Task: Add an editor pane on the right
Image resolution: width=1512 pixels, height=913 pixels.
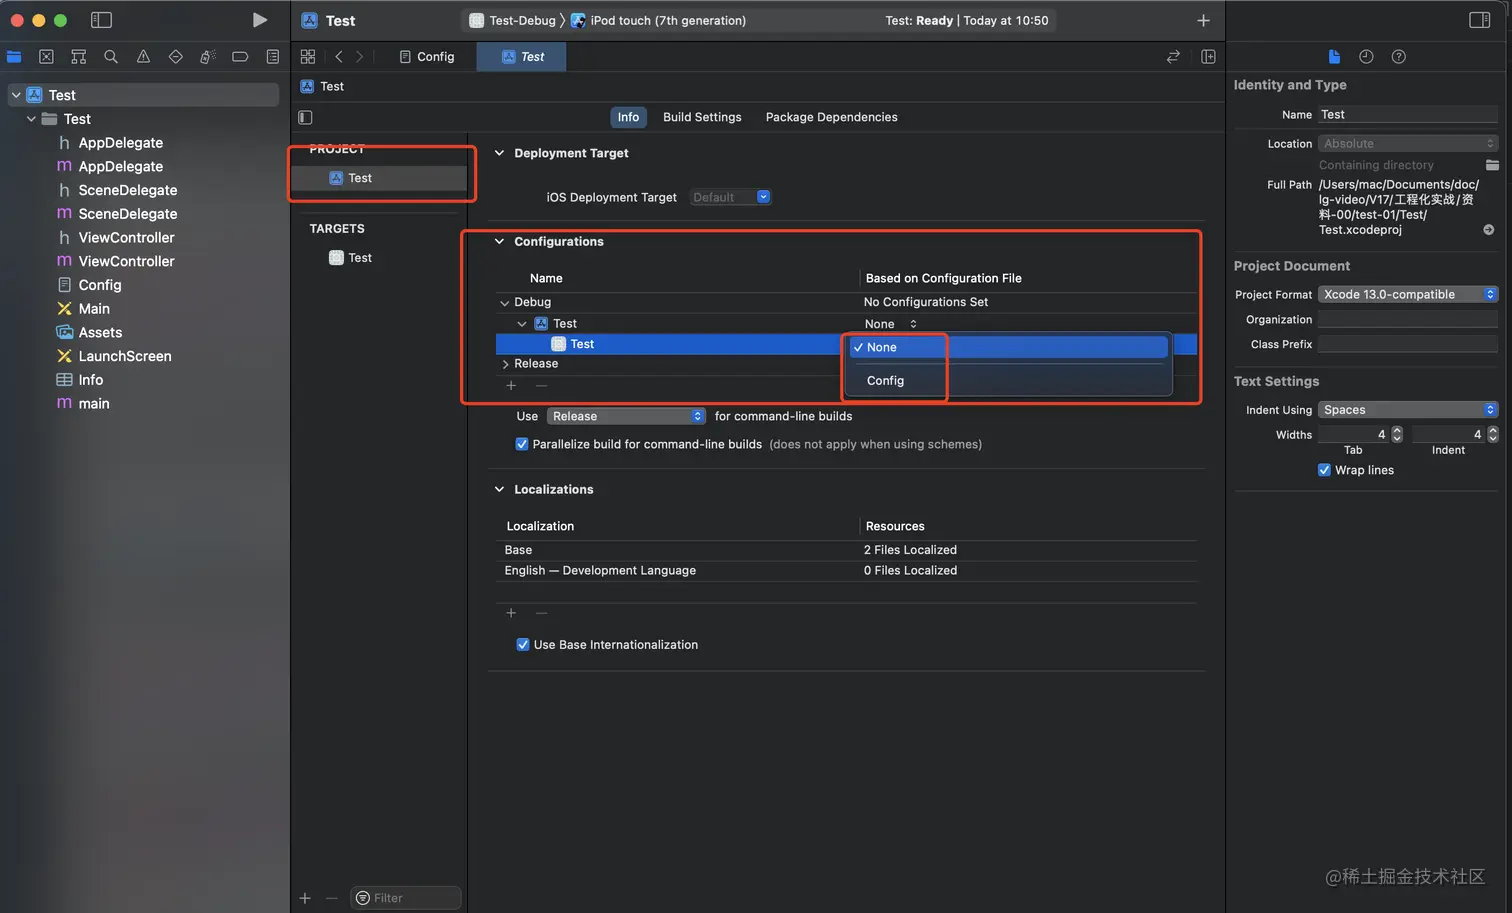Action: [1208, 57]
